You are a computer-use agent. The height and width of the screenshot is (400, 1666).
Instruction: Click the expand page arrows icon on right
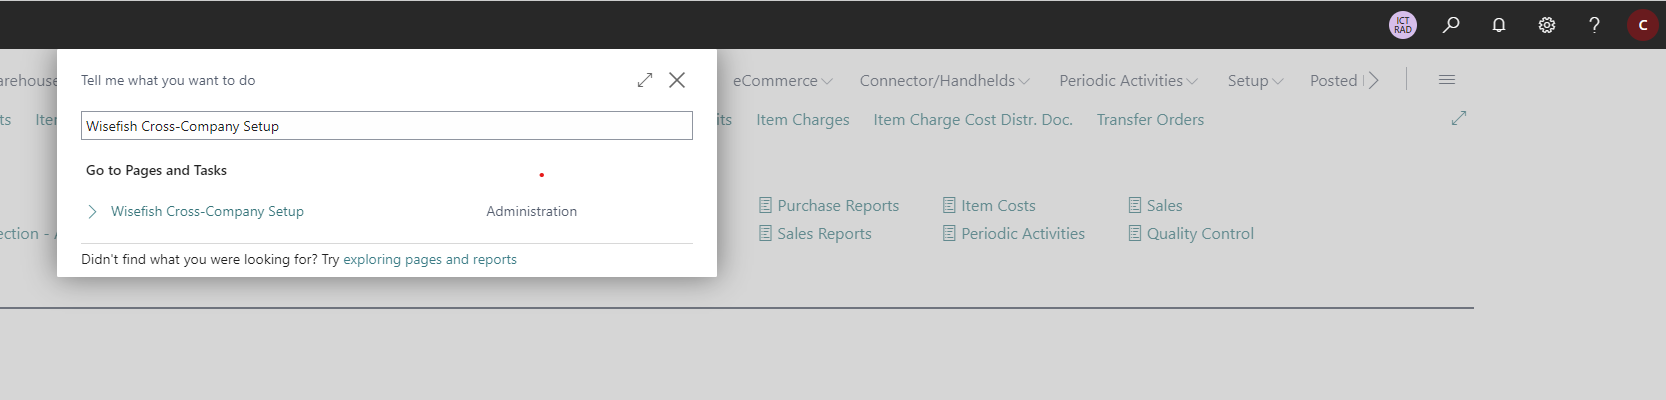click(1459, 118)
